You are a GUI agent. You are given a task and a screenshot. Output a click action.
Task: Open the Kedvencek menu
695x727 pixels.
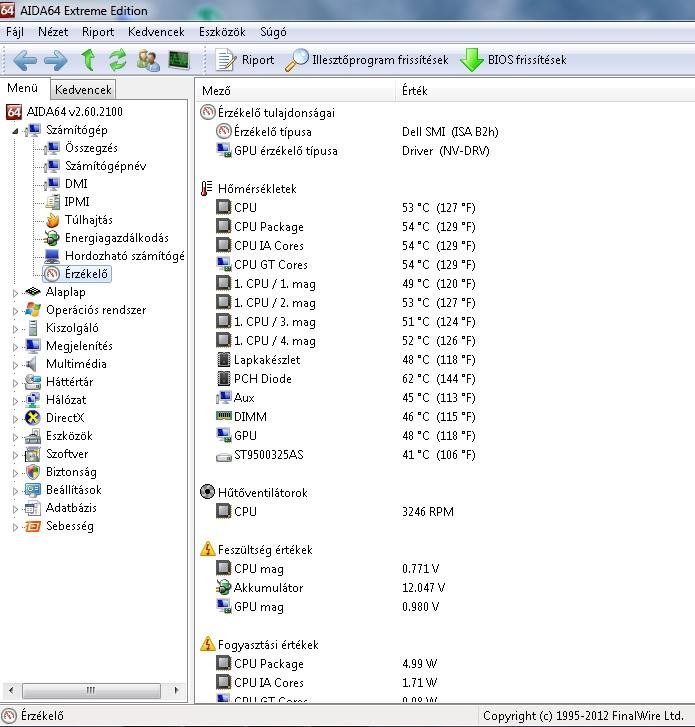[x=156, y=32]
